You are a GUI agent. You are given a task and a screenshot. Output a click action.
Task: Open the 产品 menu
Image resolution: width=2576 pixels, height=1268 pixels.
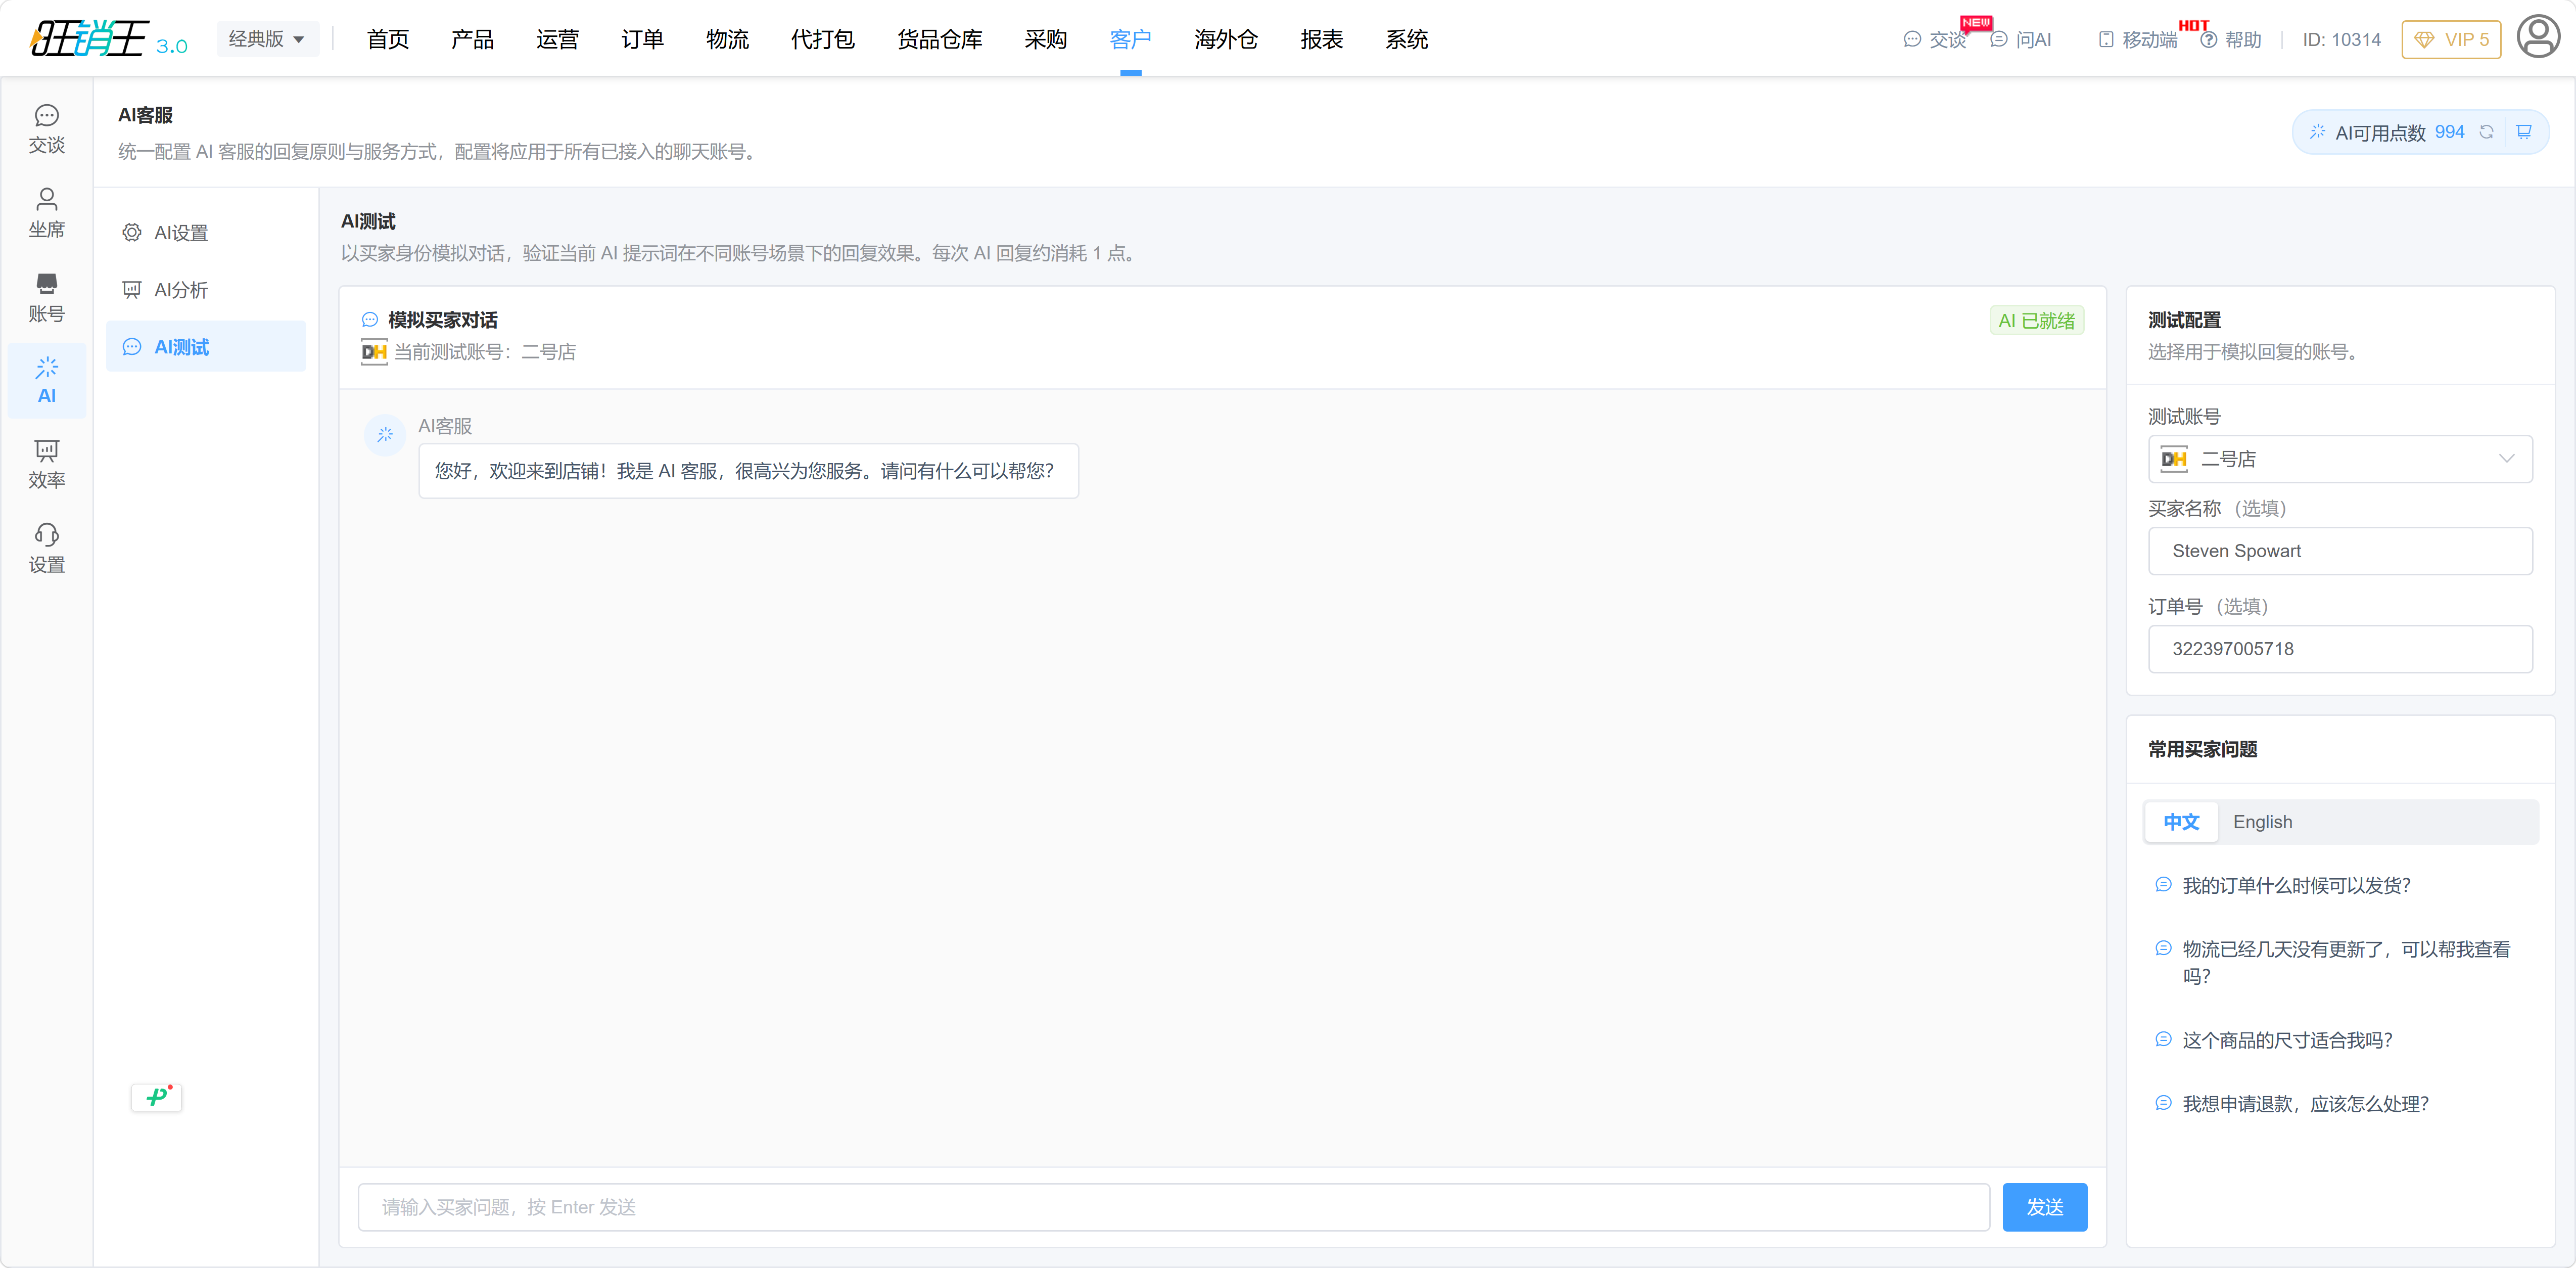coord(472,39)
